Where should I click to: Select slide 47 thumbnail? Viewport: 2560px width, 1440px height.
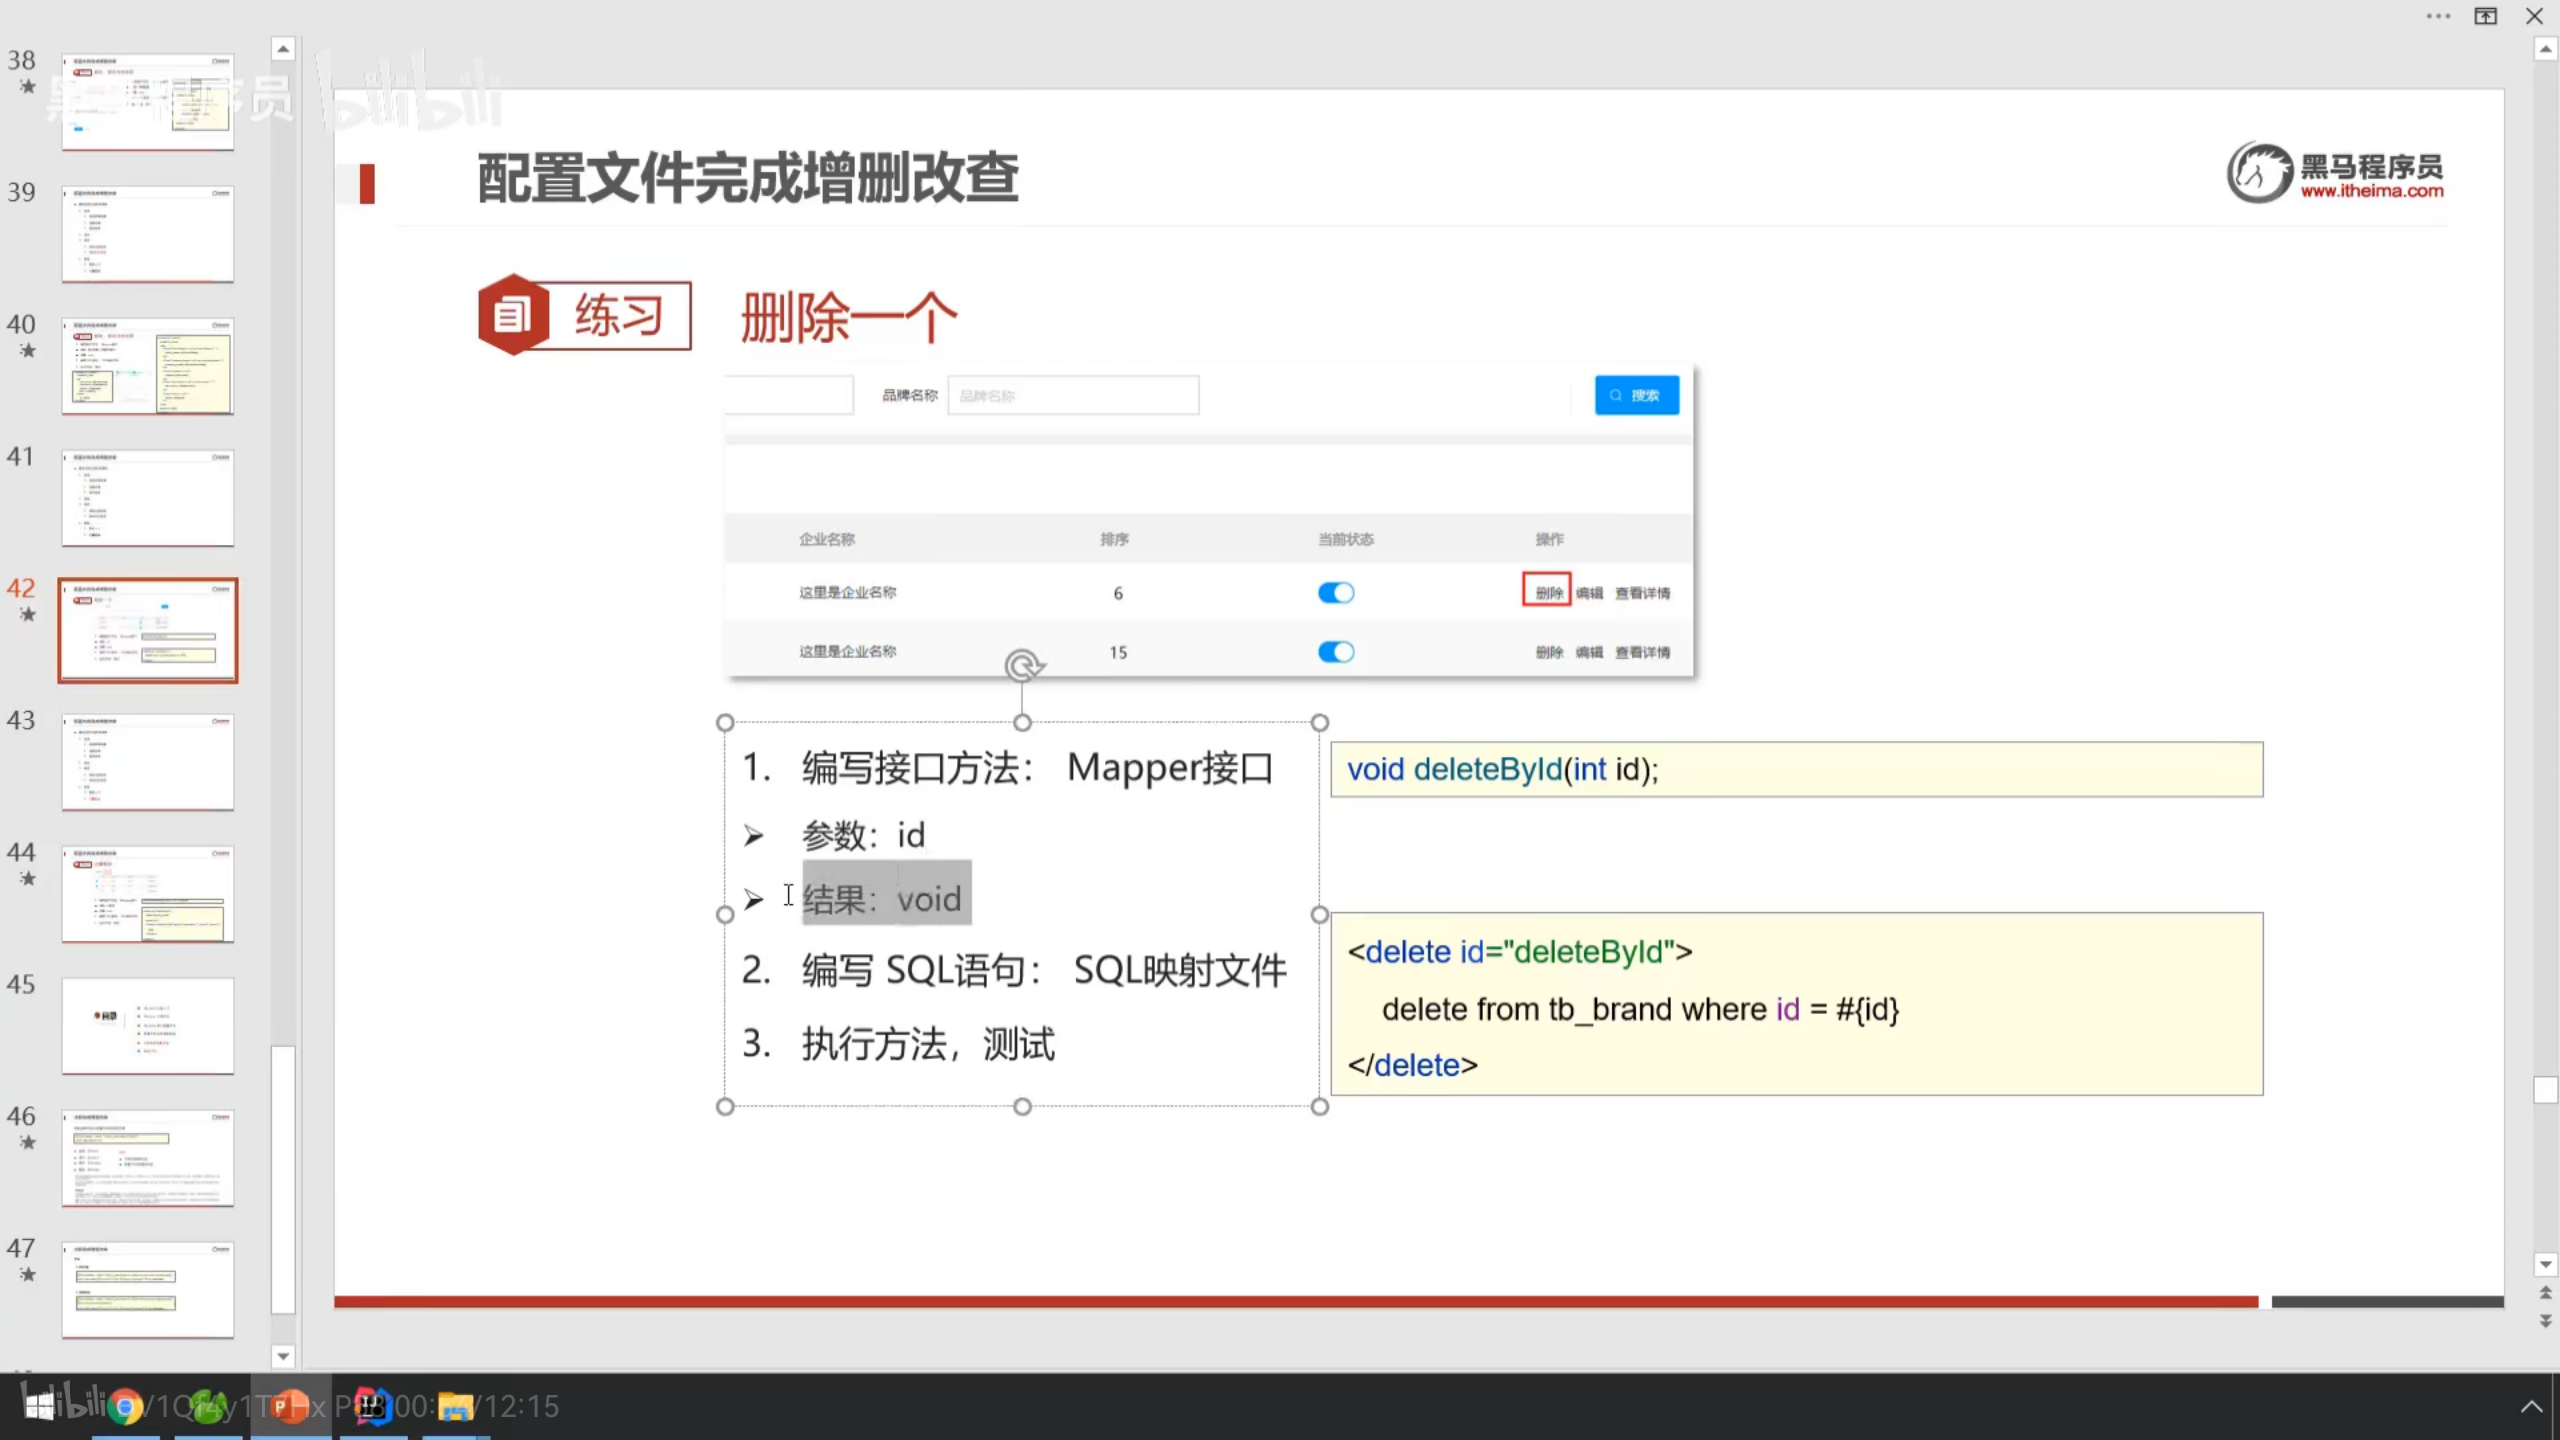pos(148,1290)
